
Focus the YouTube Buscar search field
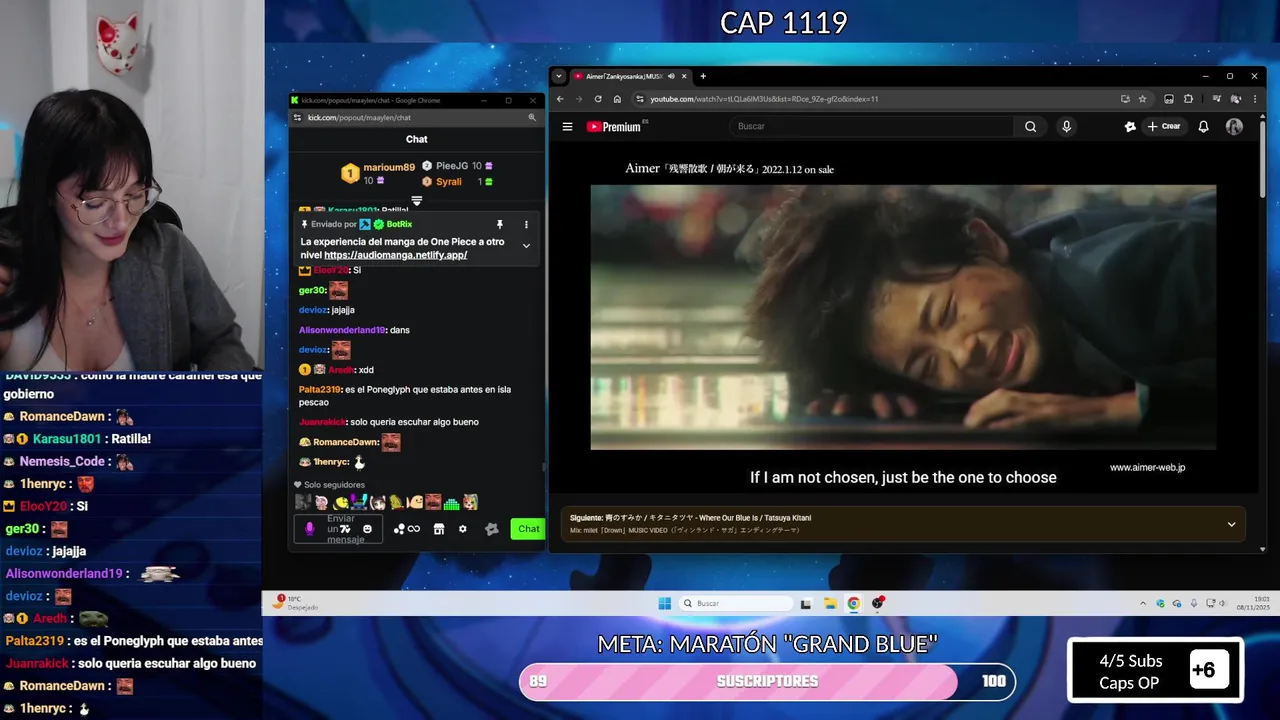coord(873,127)
